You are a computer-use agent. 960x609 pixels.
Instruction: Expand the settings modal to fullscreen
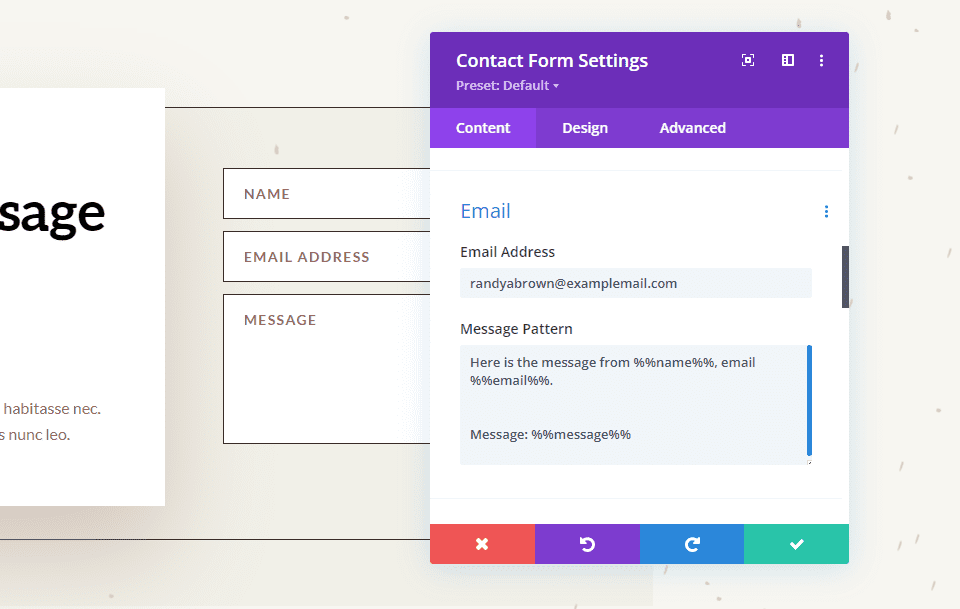point(747,60)
